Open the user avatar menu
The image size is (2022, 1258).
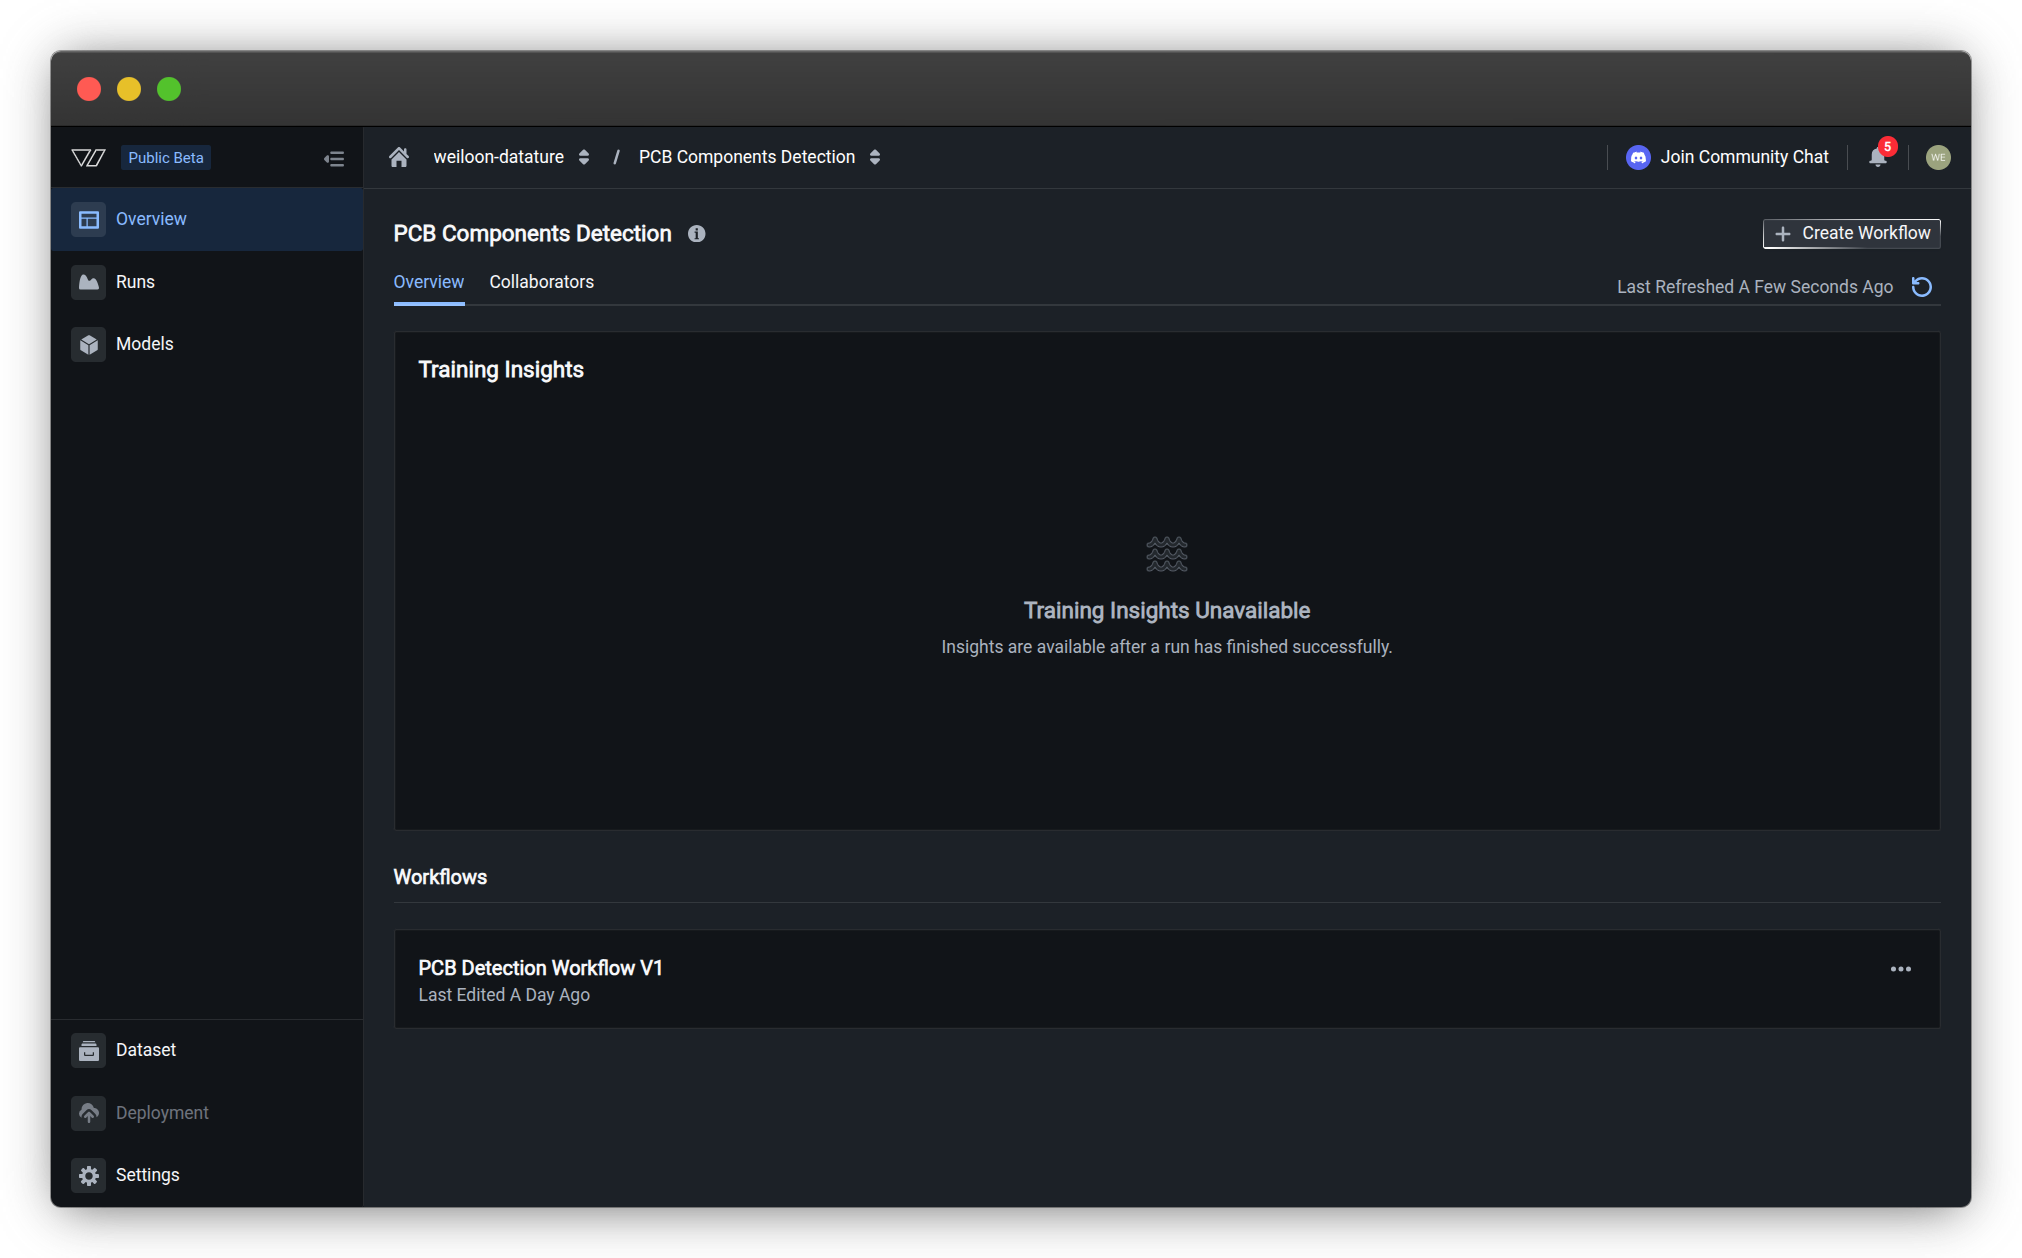[x=1937, y=157]
